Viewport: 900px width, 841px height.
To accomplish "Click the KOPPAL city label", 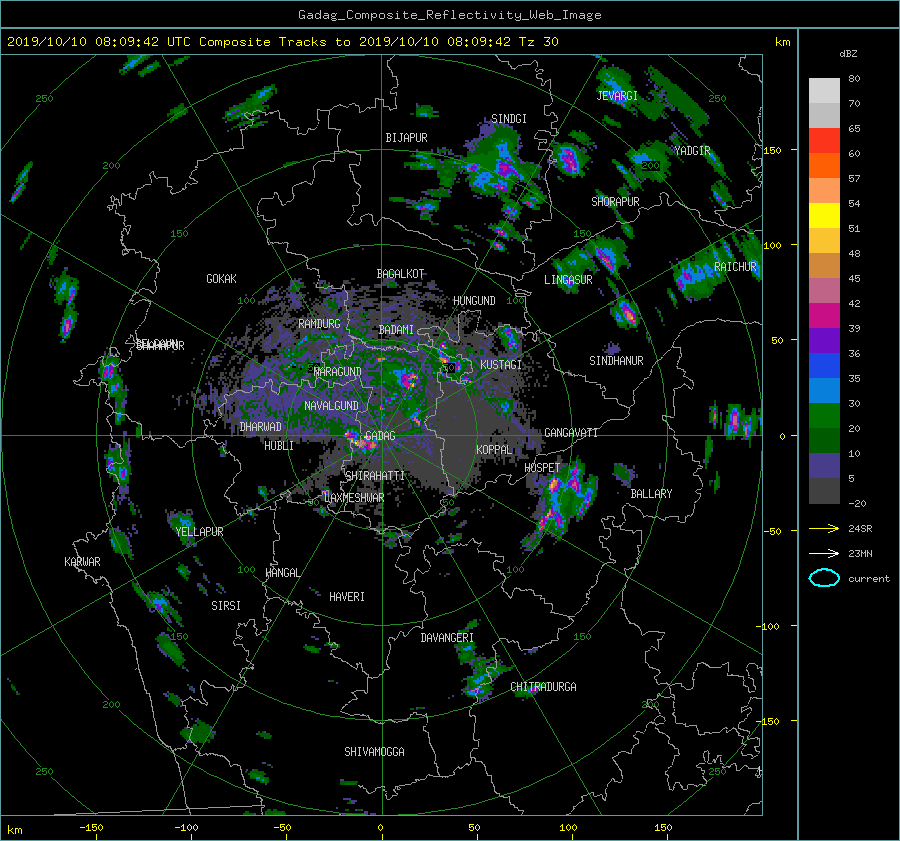I will click(494, 449).
